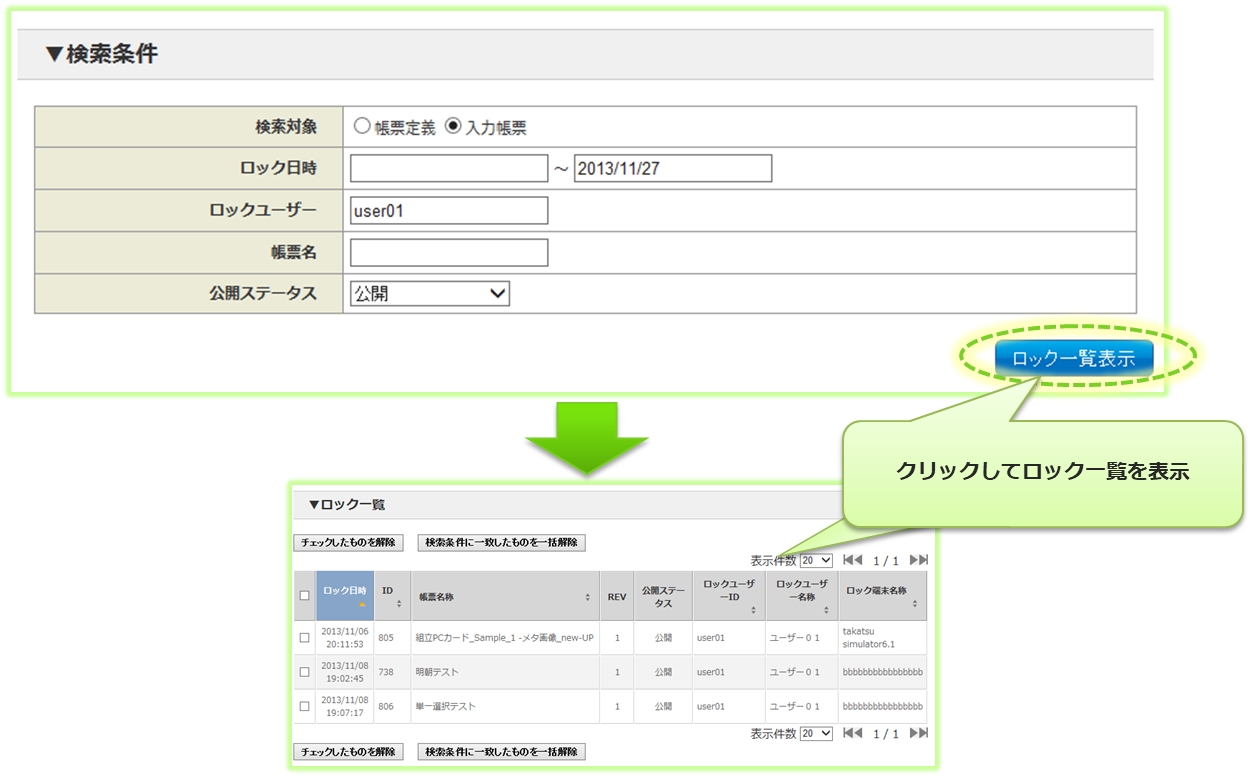Click the last-page icon above the lock list
The height and width of the screenshot is (777, 1251).
tap(918, 560)
